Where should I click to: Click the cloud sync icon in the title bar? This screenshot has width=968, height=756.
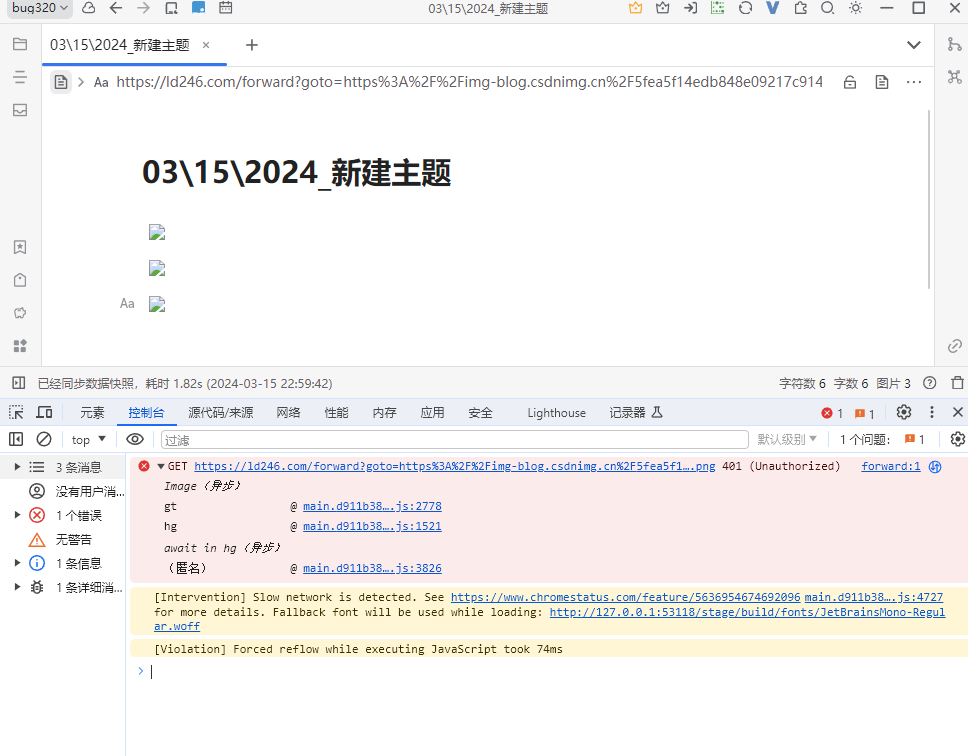point(88,8)
